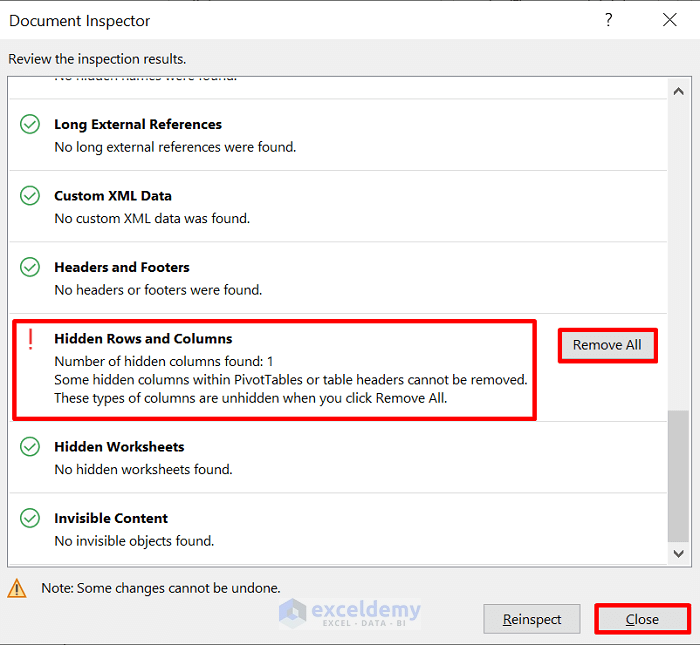Click the Custom XML Data heading
Screen dimensions: 700x645
(113, 196)
